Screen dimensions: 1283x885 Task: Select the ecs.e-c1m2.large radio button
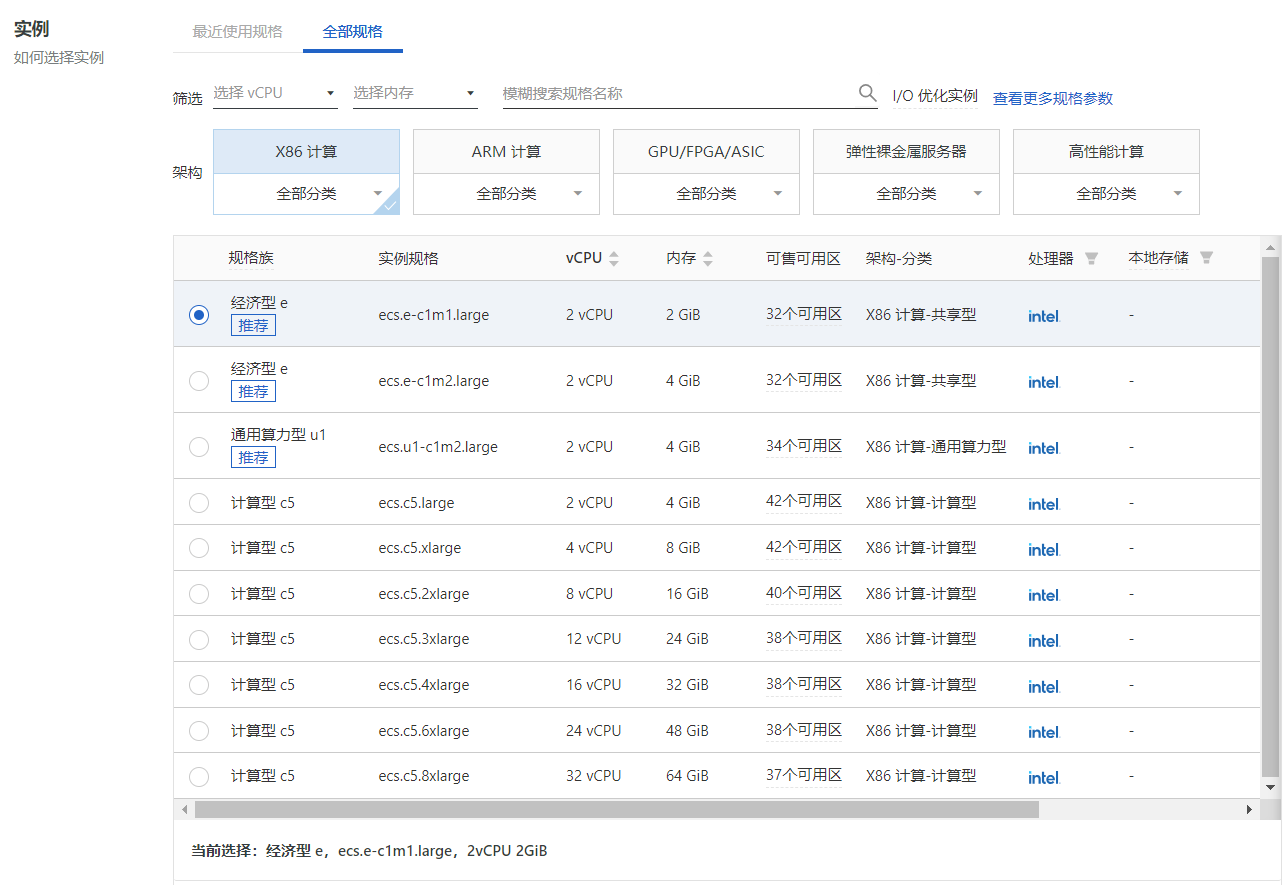click(x=199, y=380)
